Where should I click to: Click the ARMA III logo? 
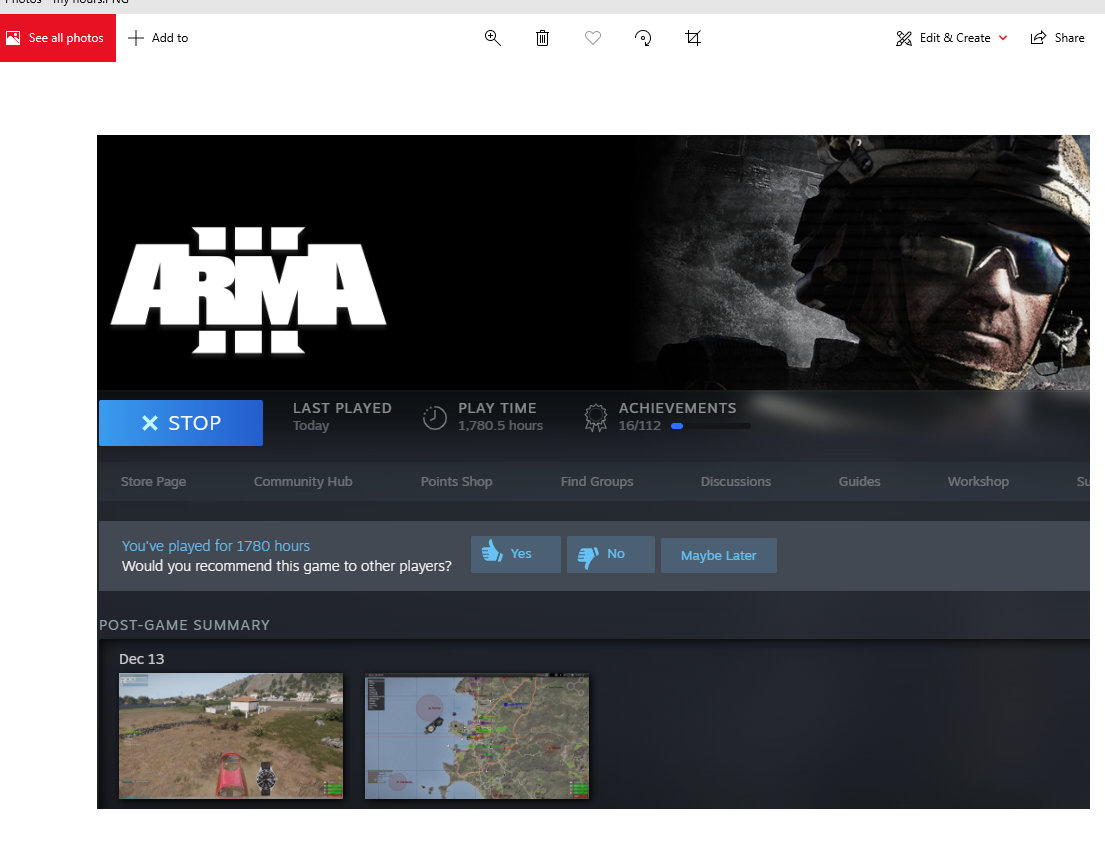coord(249,290)
